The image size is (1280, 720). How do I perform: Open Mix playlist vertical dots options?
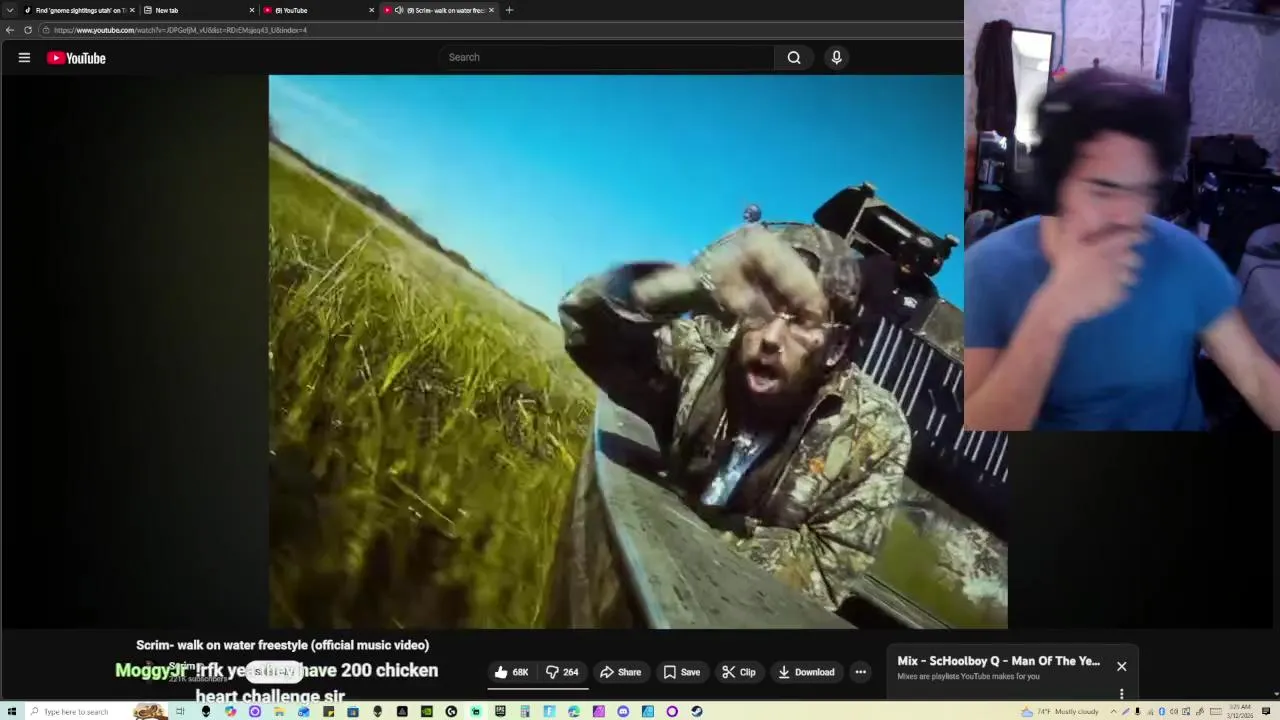(x=1121, y=693)
